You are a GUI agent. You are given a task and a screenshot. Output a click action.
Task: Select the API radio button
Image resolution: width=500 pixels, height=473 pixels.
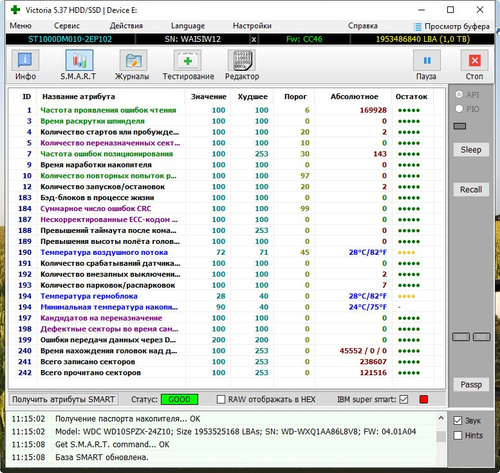[x=459, y=95]
